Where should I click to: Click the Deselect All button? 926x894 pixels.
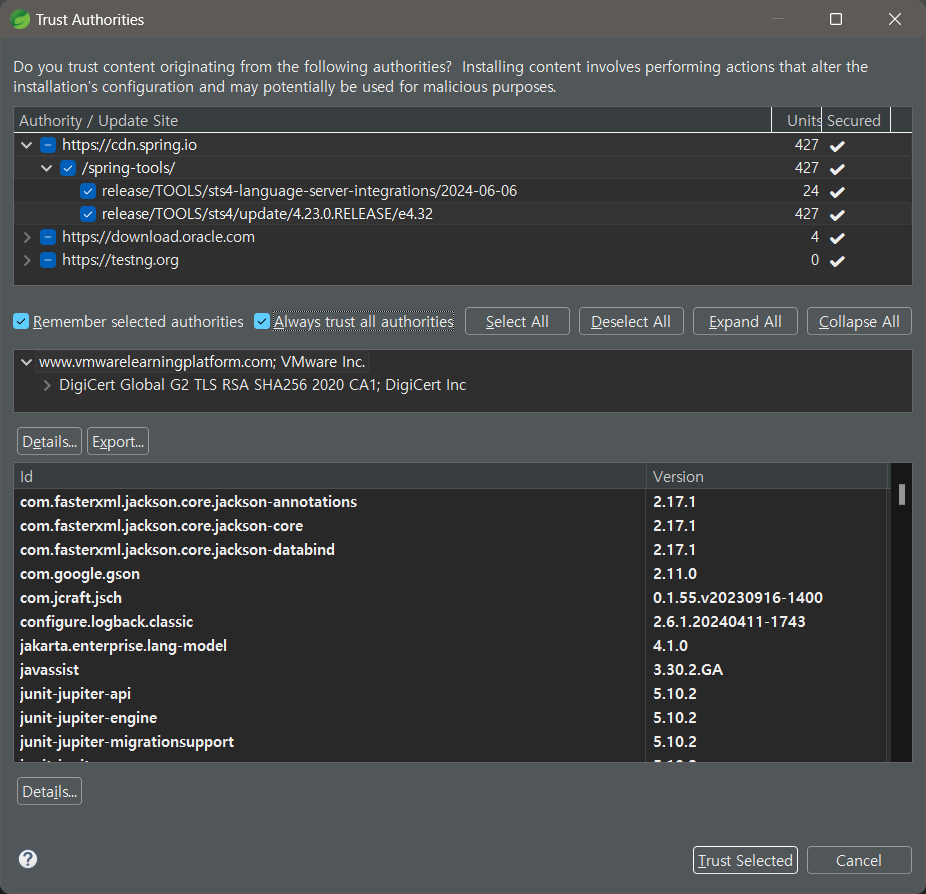tap(631, 321)
